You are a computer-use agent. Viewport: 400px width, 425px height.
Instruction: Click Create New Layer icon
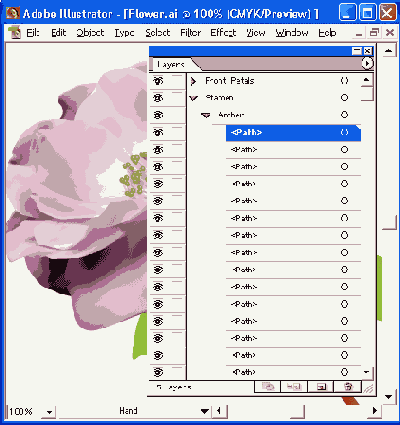pyautogui.click(x=321, y=387)
